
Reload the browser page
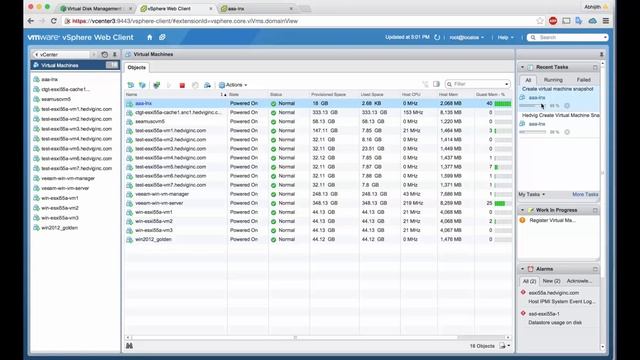(53, 21)
